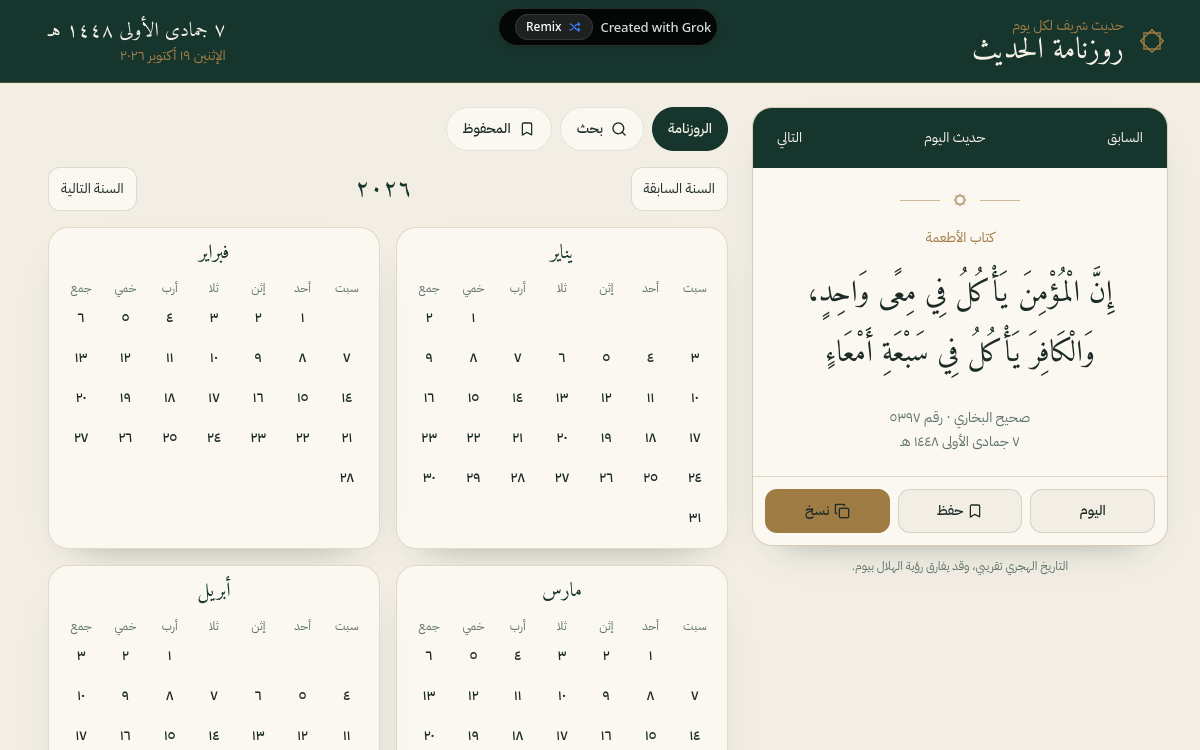The height and width of the screenshot is (750, 1200).
Task: Click the خمي weekday header in أبريل
Action: (125, 627)
